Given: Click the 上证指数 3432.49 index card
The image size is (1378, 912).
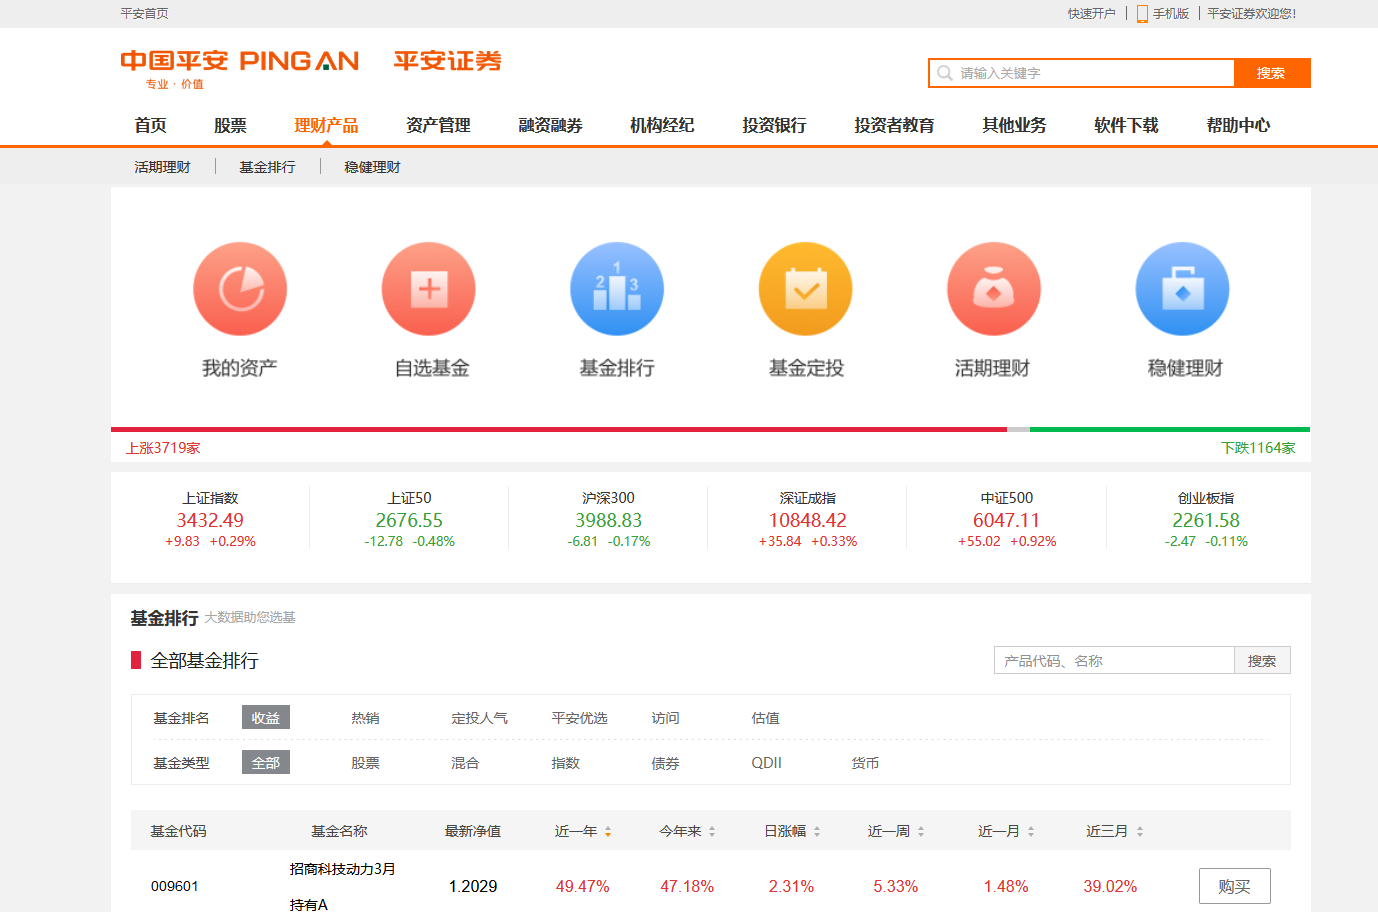Looking at the screenshot, I should click(210, 519).
